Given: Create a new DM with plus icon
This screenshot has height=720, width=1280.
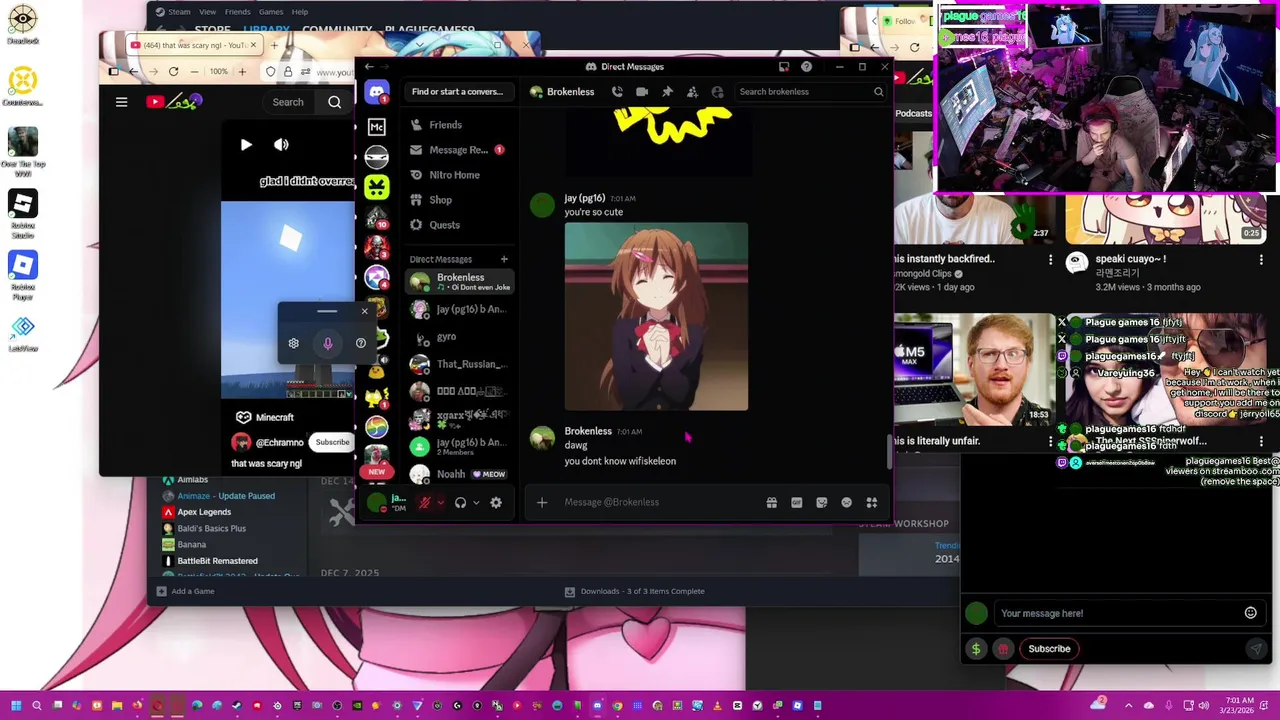Looking at the screenshot, I should 504,259.
